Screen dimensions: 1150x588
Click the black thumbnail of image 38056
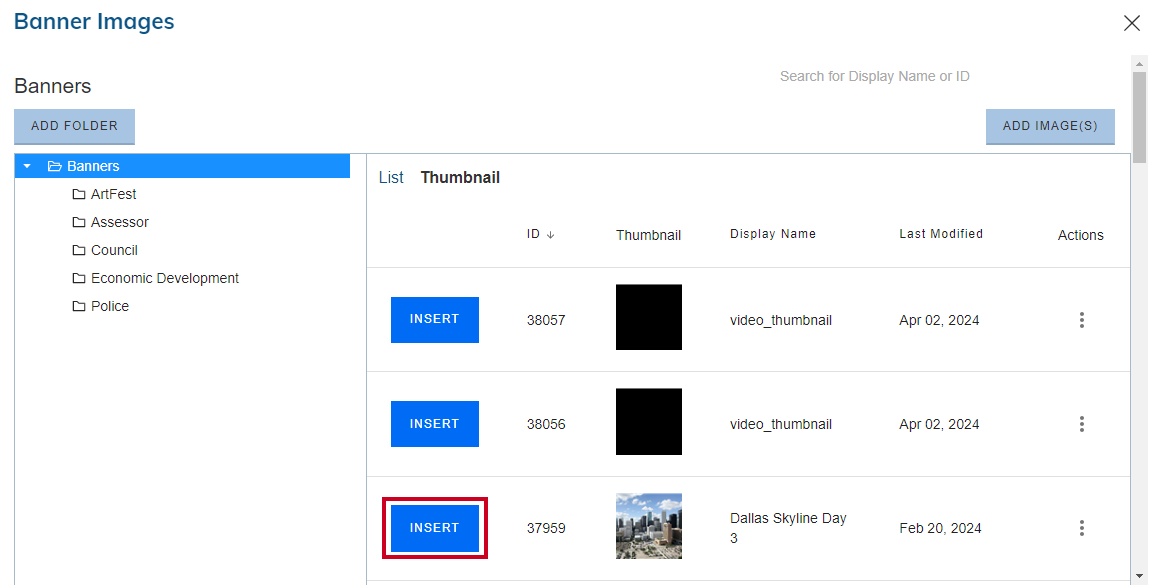coord(649,422)
